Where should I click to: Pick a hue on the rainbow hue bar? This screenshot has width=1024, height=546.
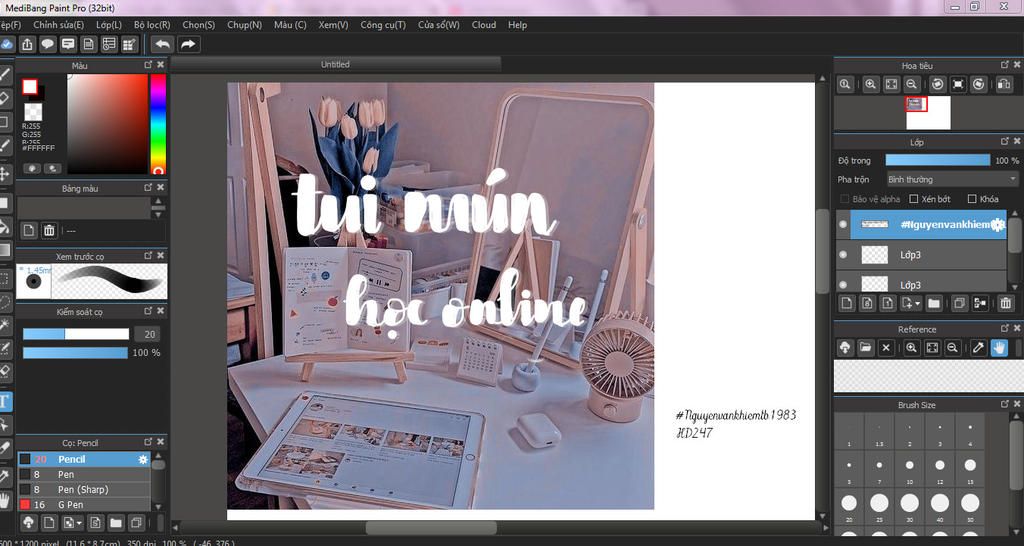click(x=158, y=123)
